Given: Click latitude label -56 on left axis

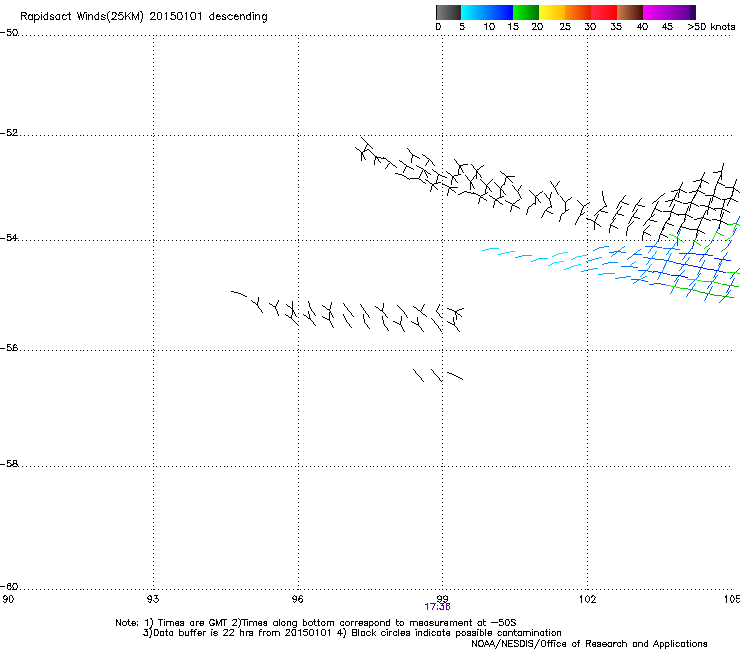Looking at the screenshot, I should [x=9, y=347].
